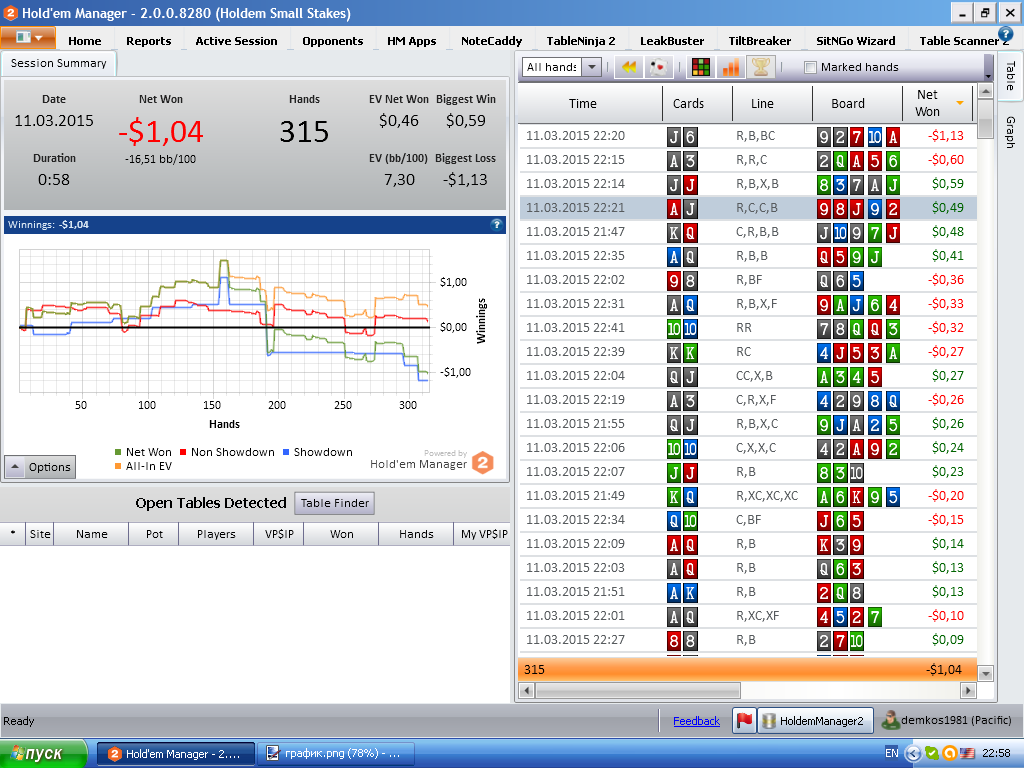Click the Table Finder button
The image size is (1024, 768).
point(334,503)
